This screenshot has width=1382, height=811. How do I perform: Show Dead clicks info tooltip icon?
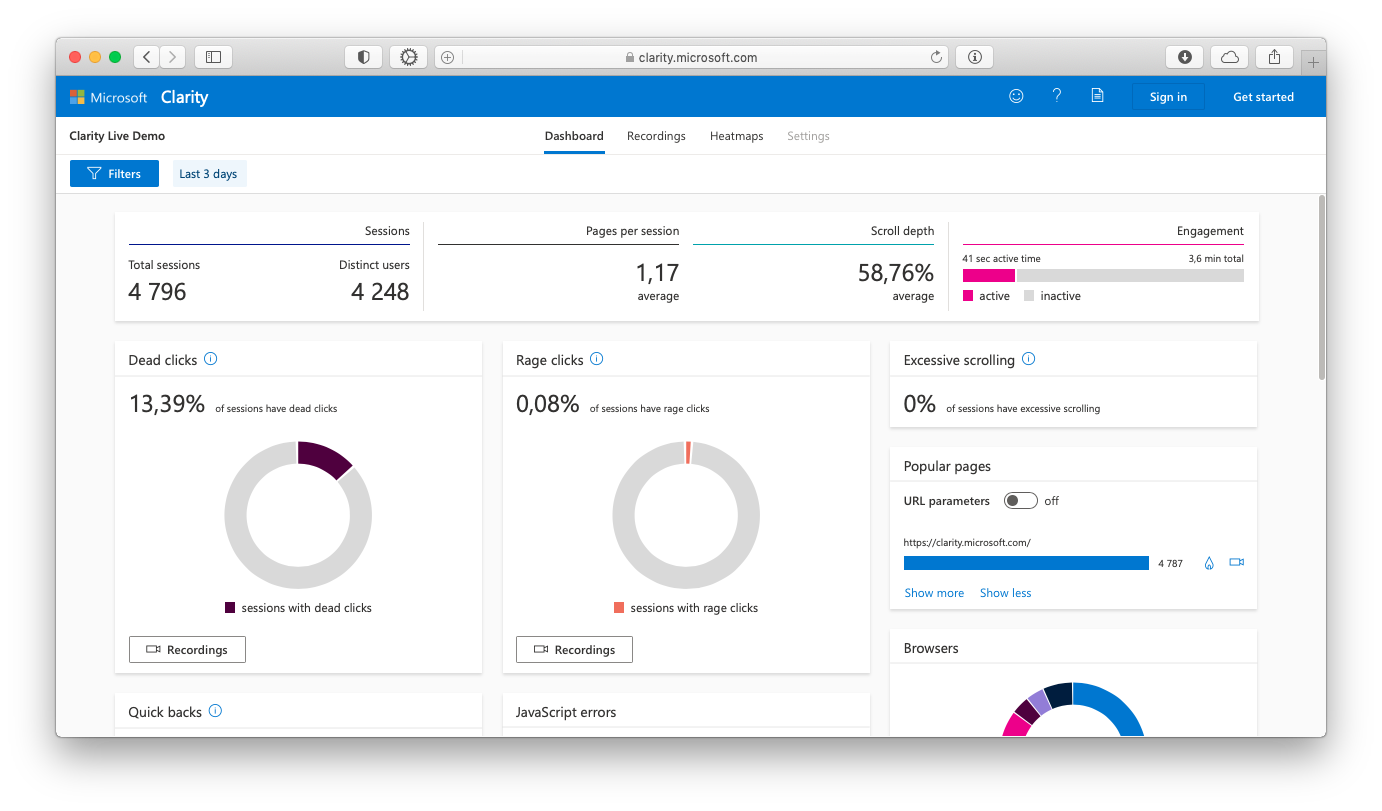point(210,359)
